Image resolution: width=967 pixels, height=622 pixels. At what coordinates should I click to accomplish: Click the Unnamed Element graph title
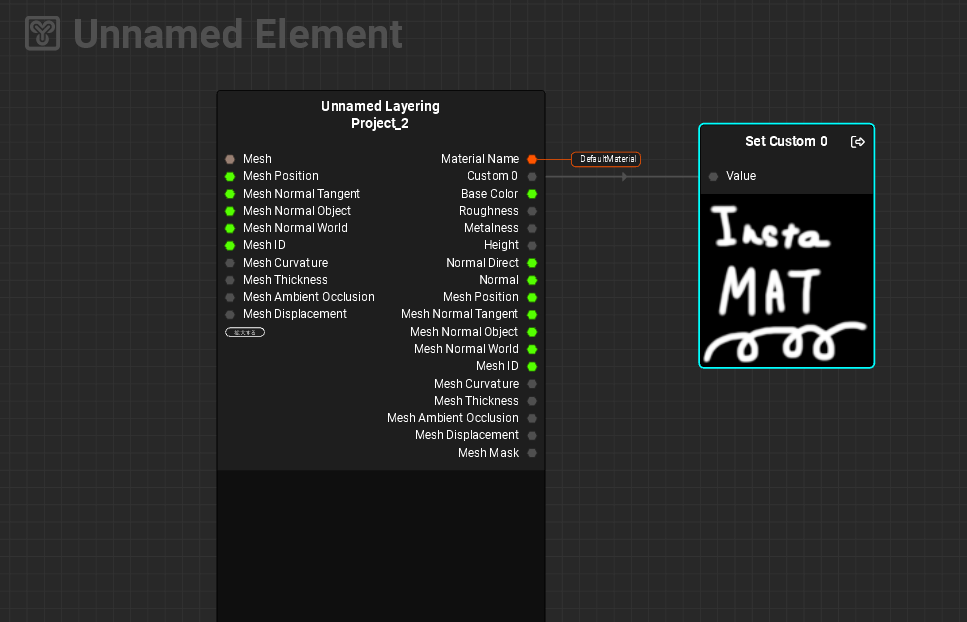pyautogui.click(x=238, y=34)
